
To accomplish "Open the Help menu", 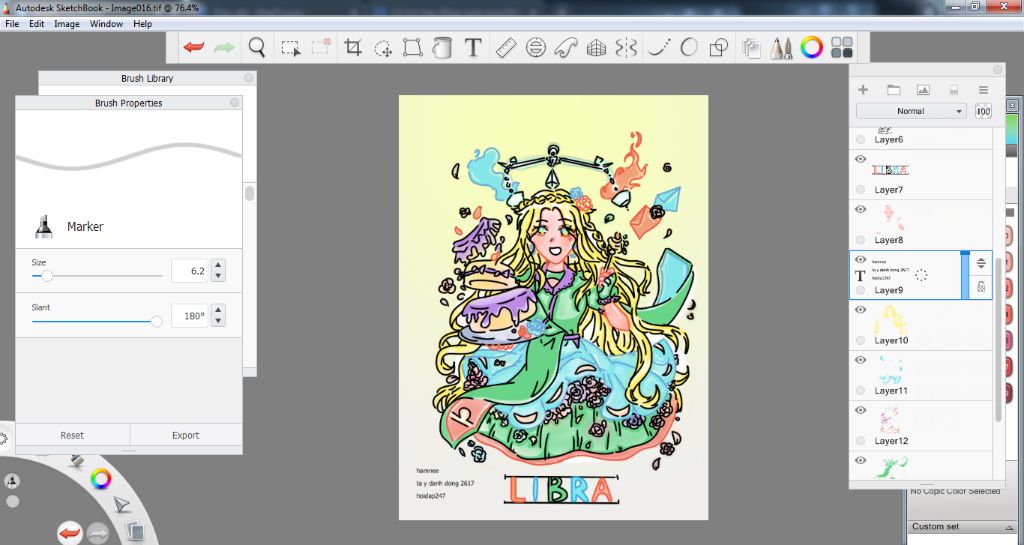I will tap(142, 23).
